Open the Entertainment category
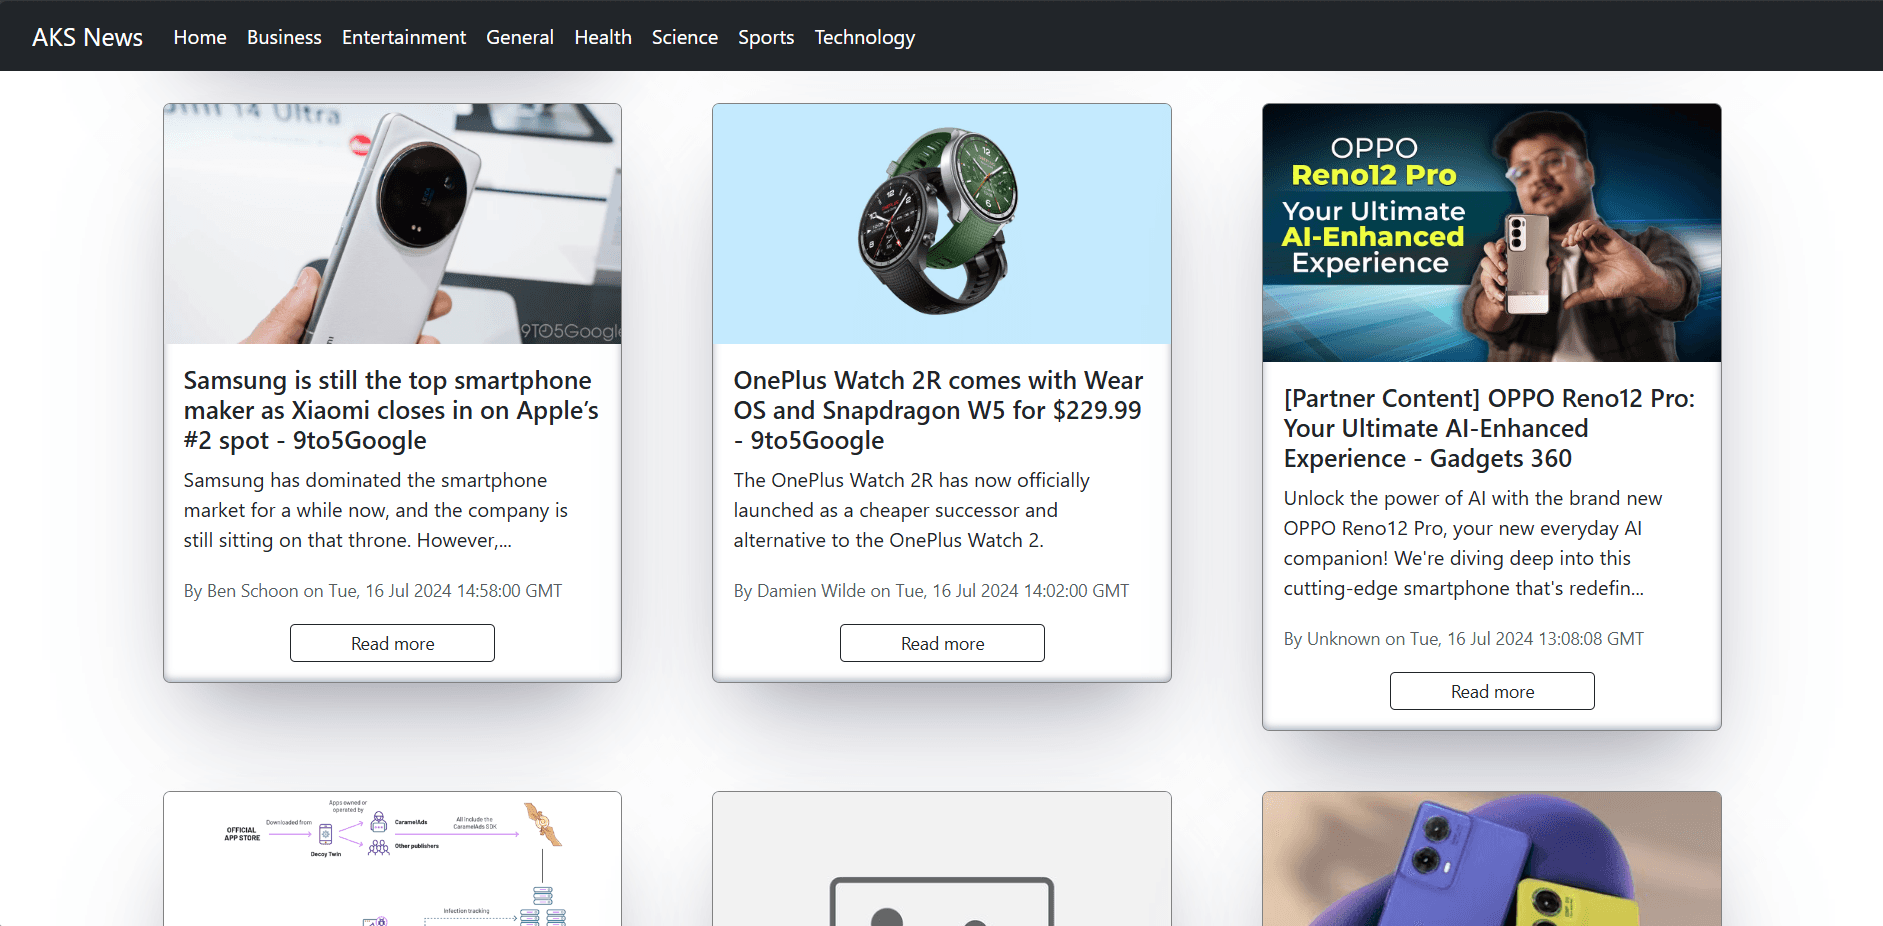Viewport: 1883px width, 926px height. [404, 37]
